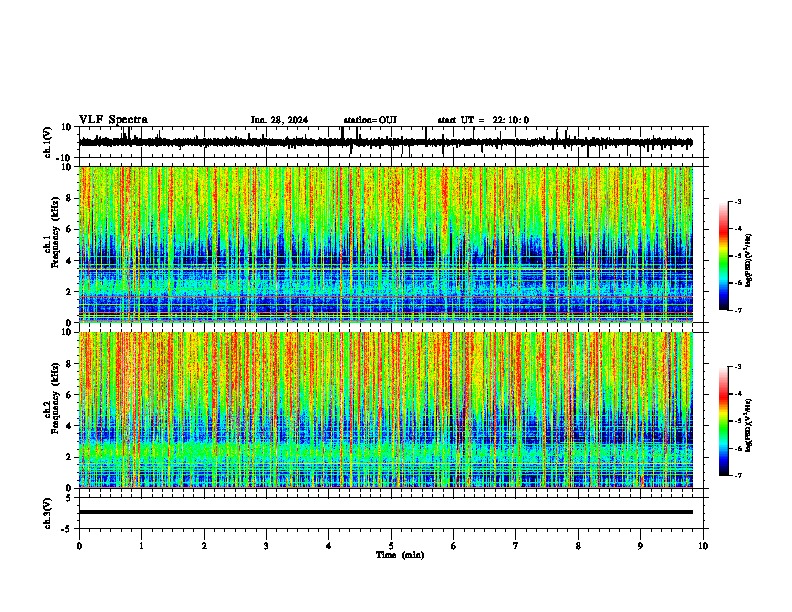The image size is (792, 612).
Task: Click time axis tick label "0"
Action: pos(79,546)
